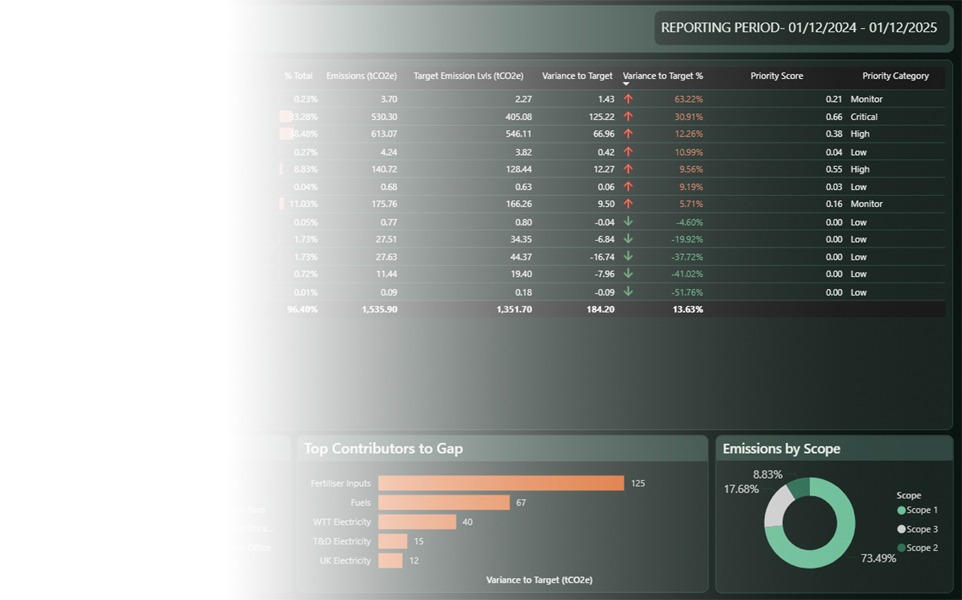
Task: Click the green down arrow beside -51.76%
Action: pos(628,291)
